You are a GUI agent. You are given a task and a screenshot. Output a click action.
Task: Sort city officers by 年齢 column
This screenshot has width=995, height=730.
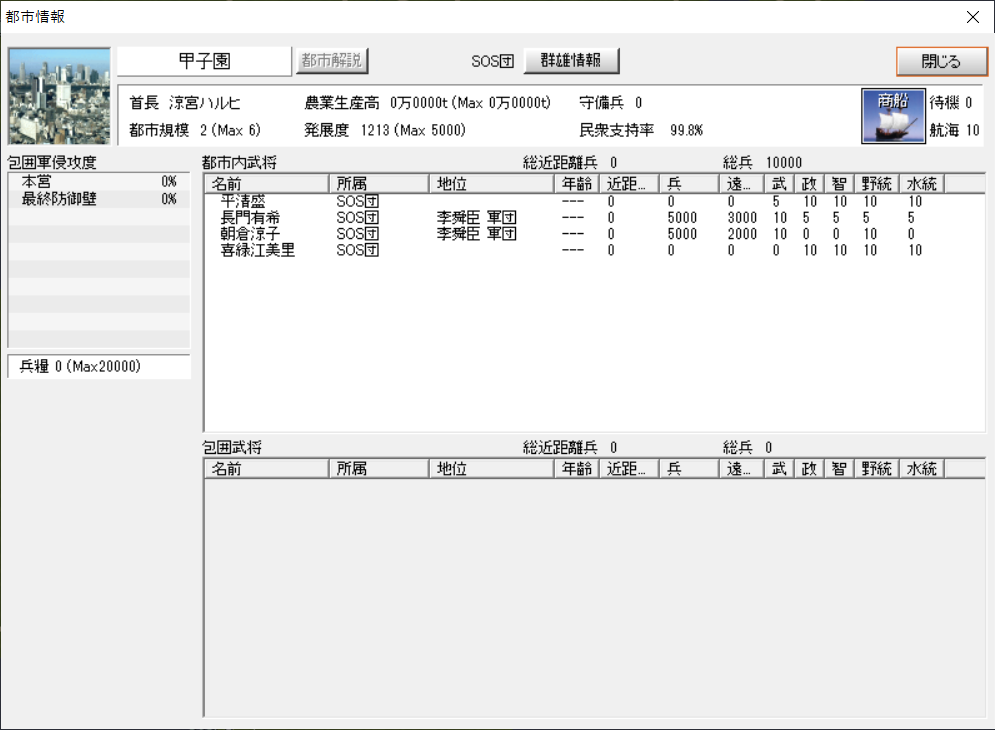tap(576, 183)
